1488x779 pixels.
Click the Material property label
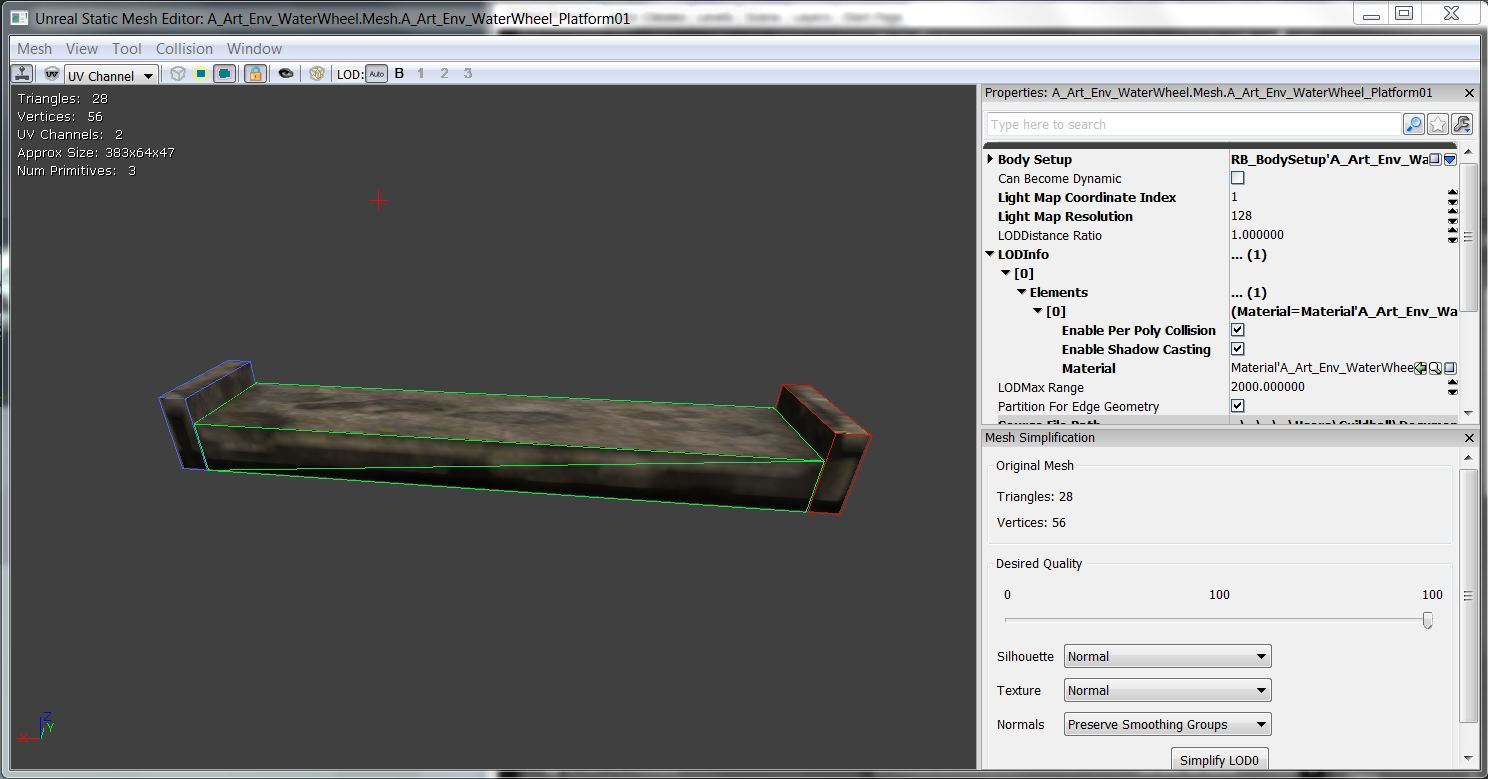click(1088, 368)
